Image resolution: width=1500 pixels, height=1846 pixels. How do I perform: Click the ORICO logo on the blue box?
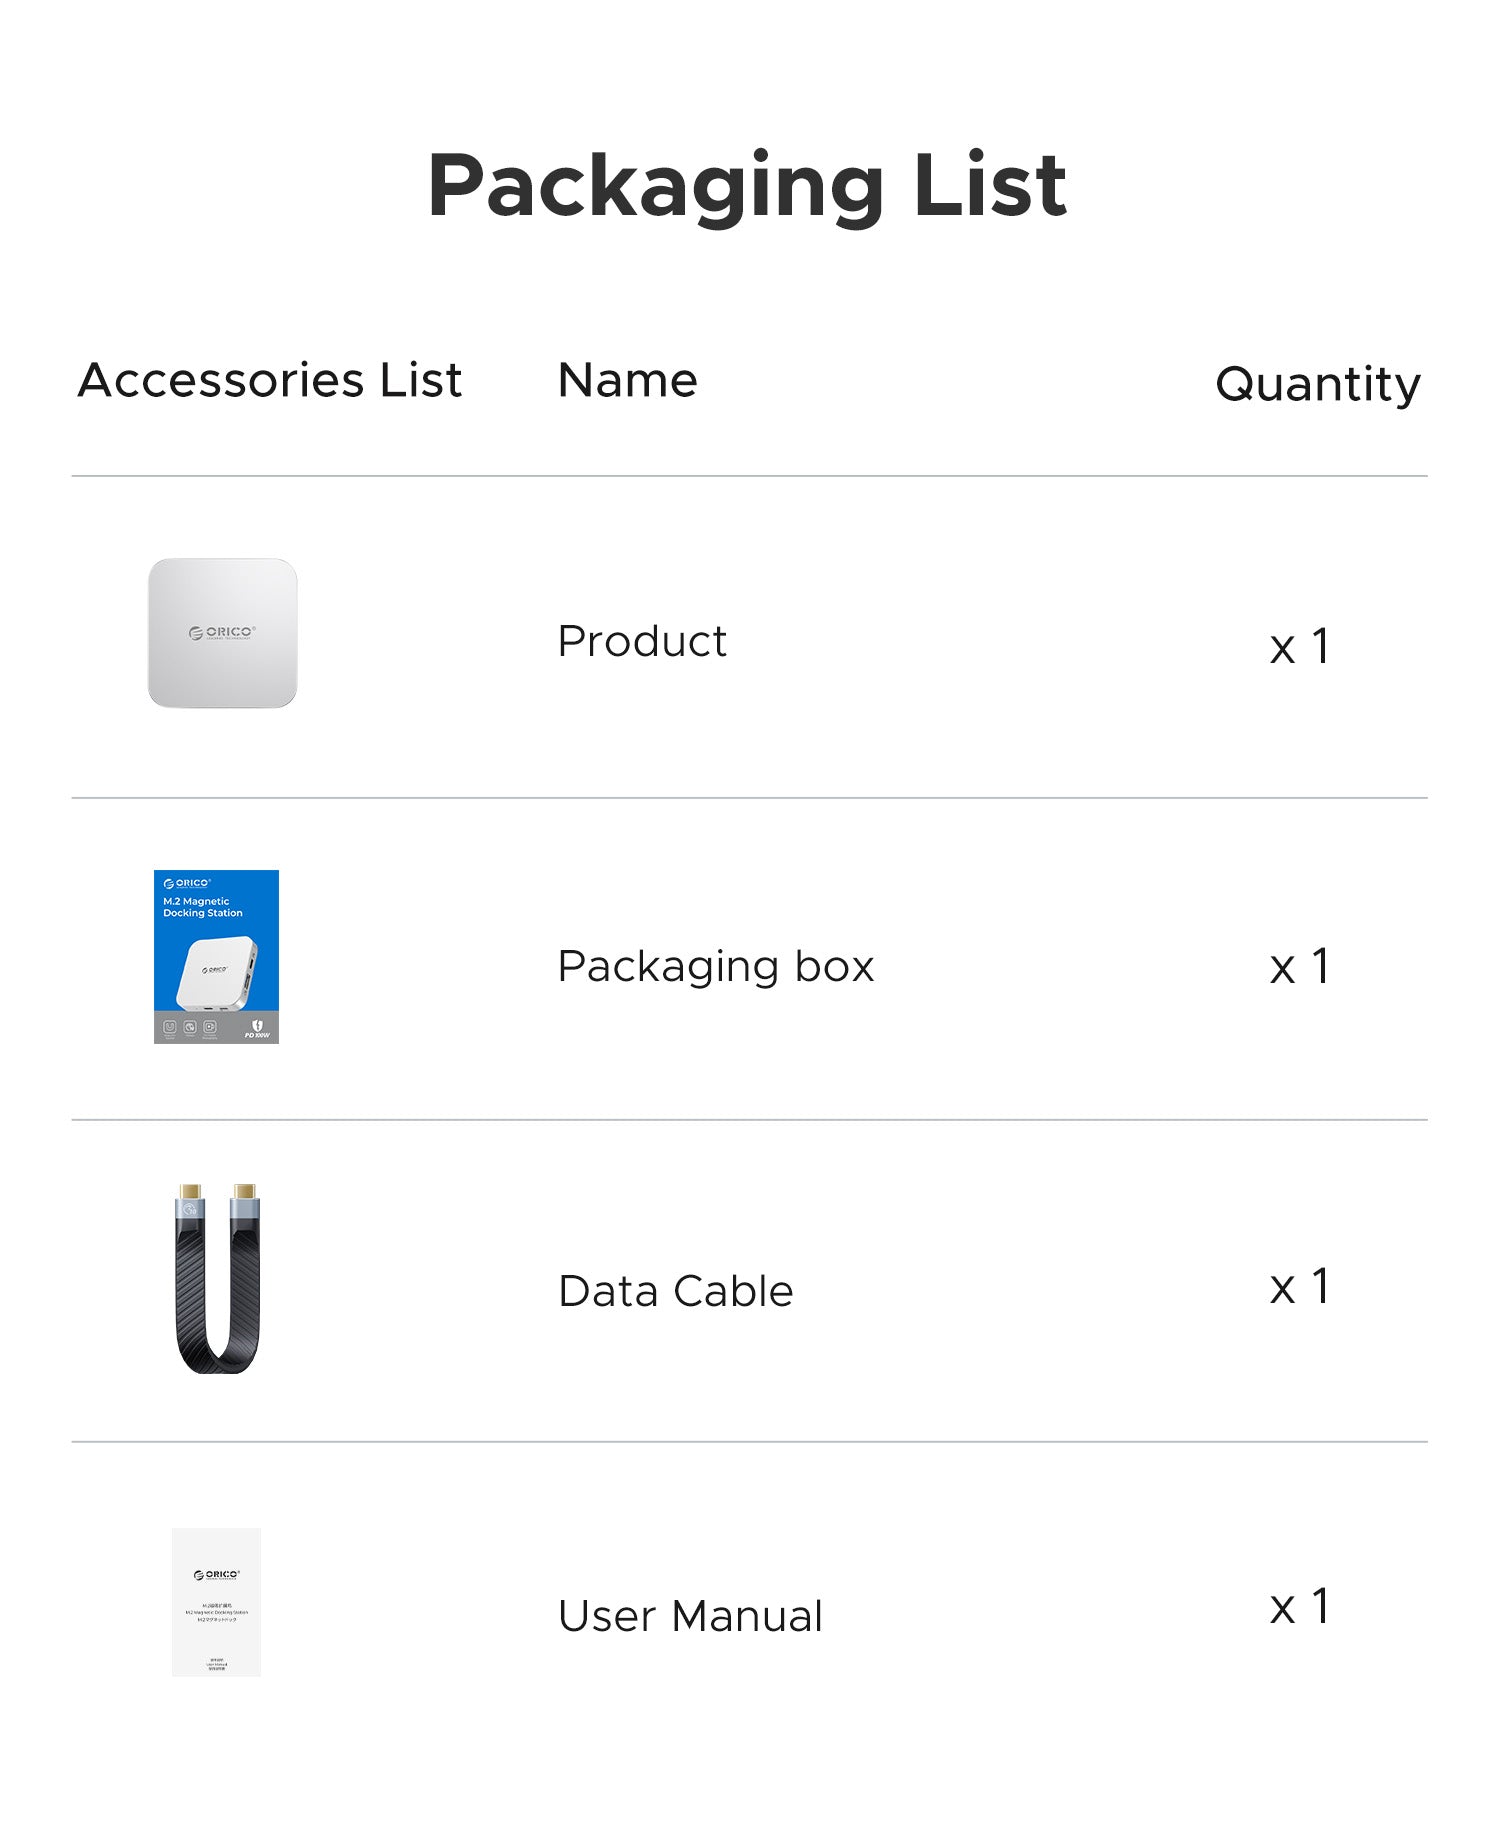point(187,883)
